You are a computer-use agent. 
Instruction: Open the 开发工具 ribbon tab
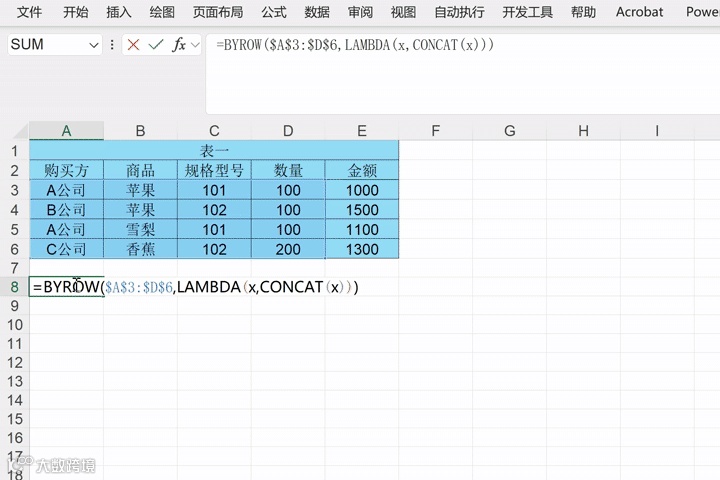pos(527,12)
